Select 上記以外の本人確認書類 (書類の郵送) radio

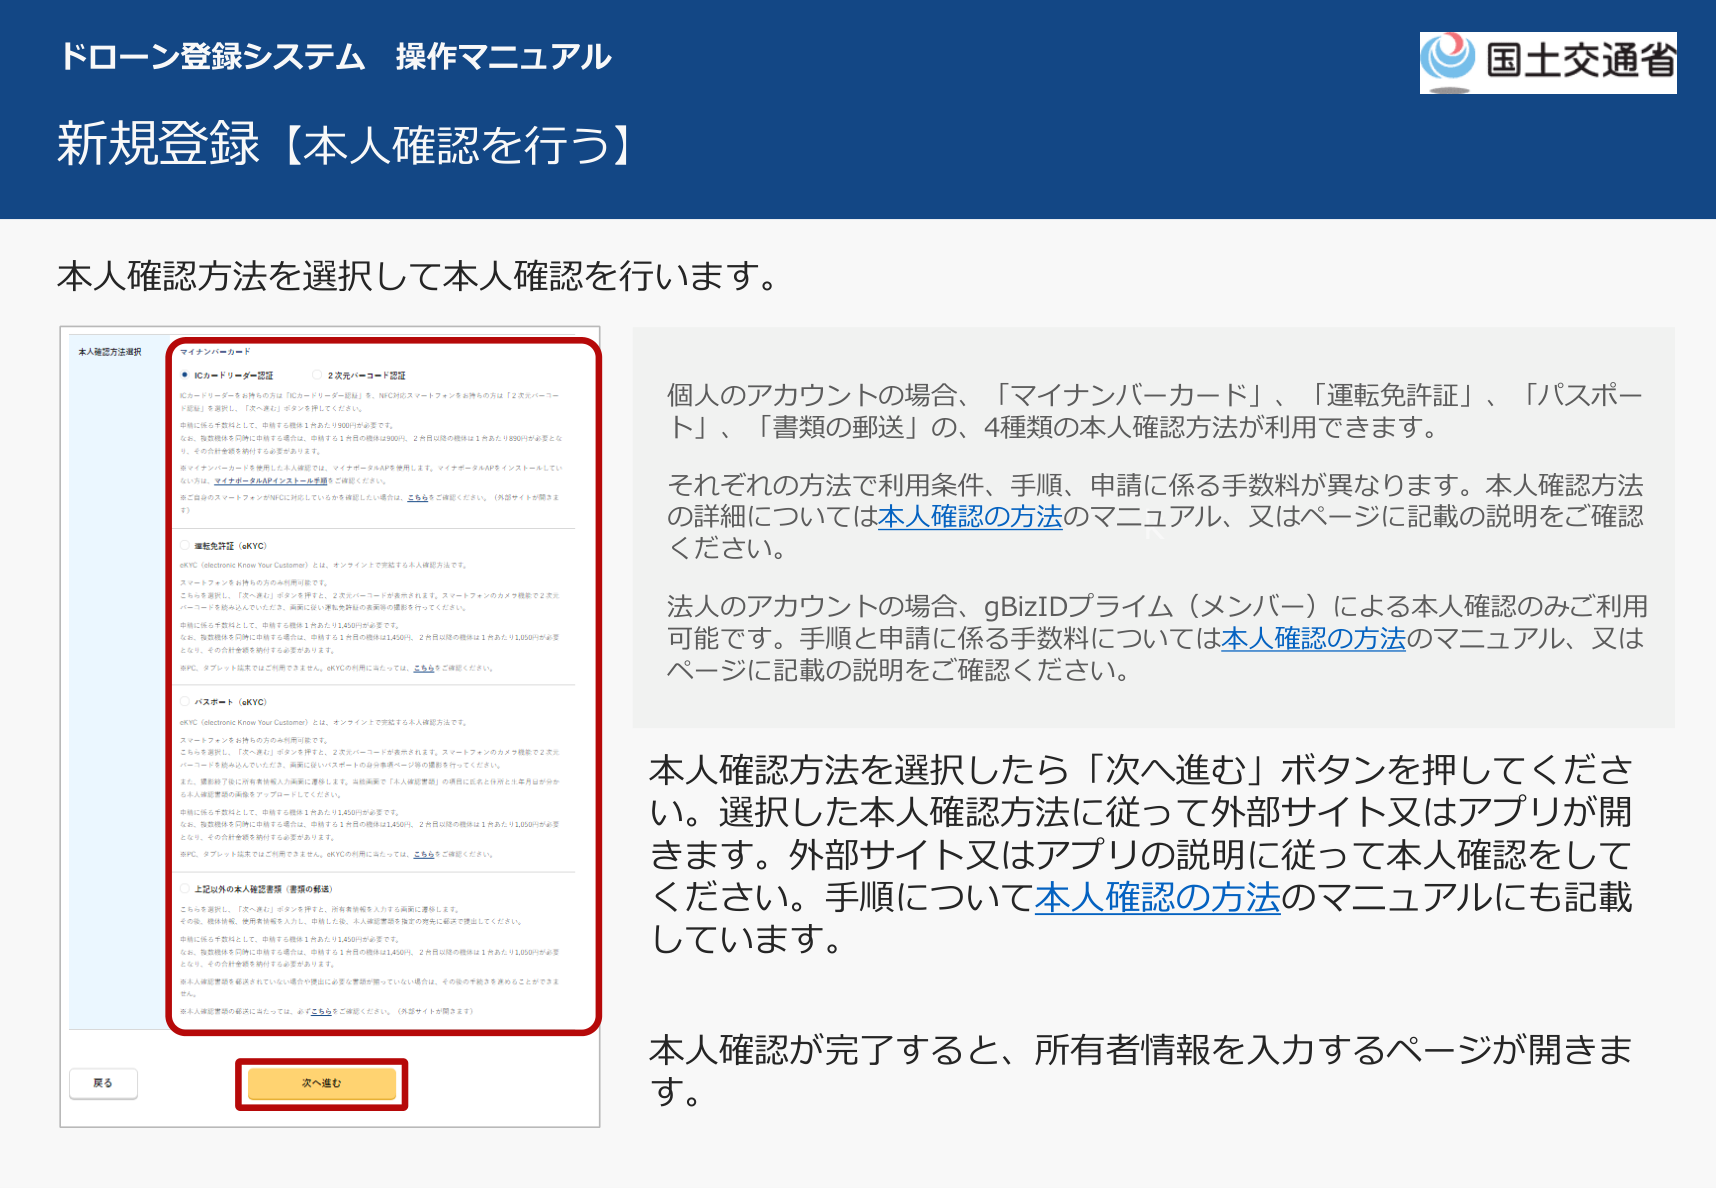pos(185,889)
